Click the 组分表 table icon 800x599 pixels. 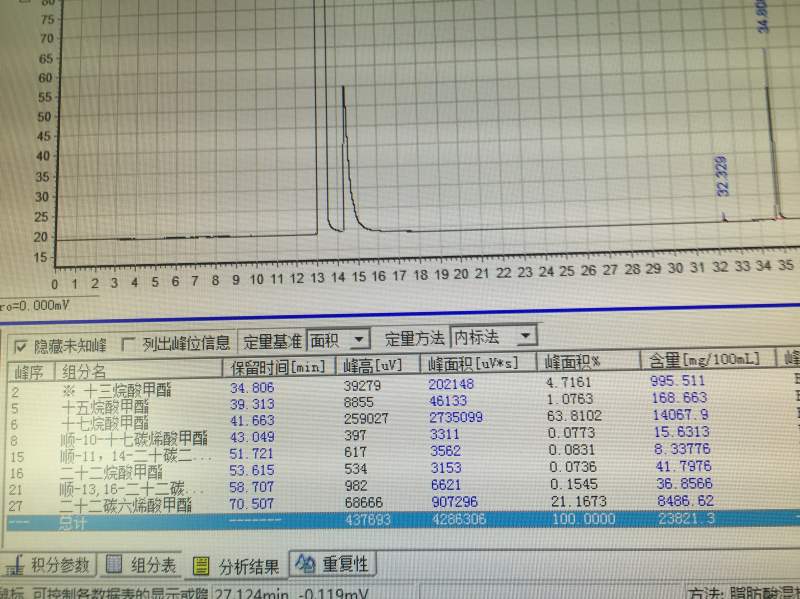(x=114, y=564)
